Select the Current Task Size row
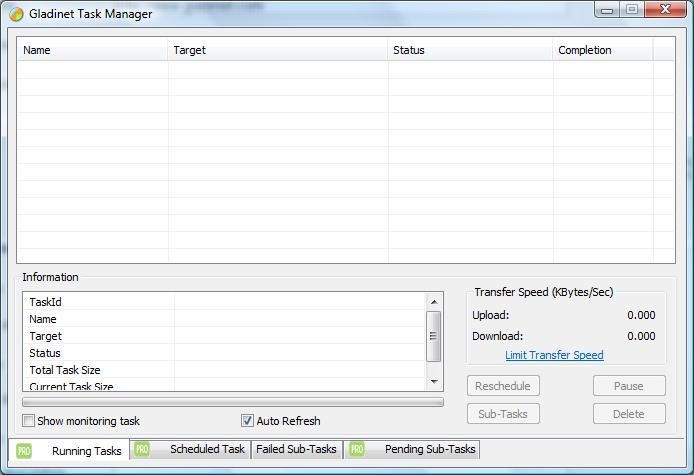The width and height of the screenshot is (694, 475). [224, 385]
